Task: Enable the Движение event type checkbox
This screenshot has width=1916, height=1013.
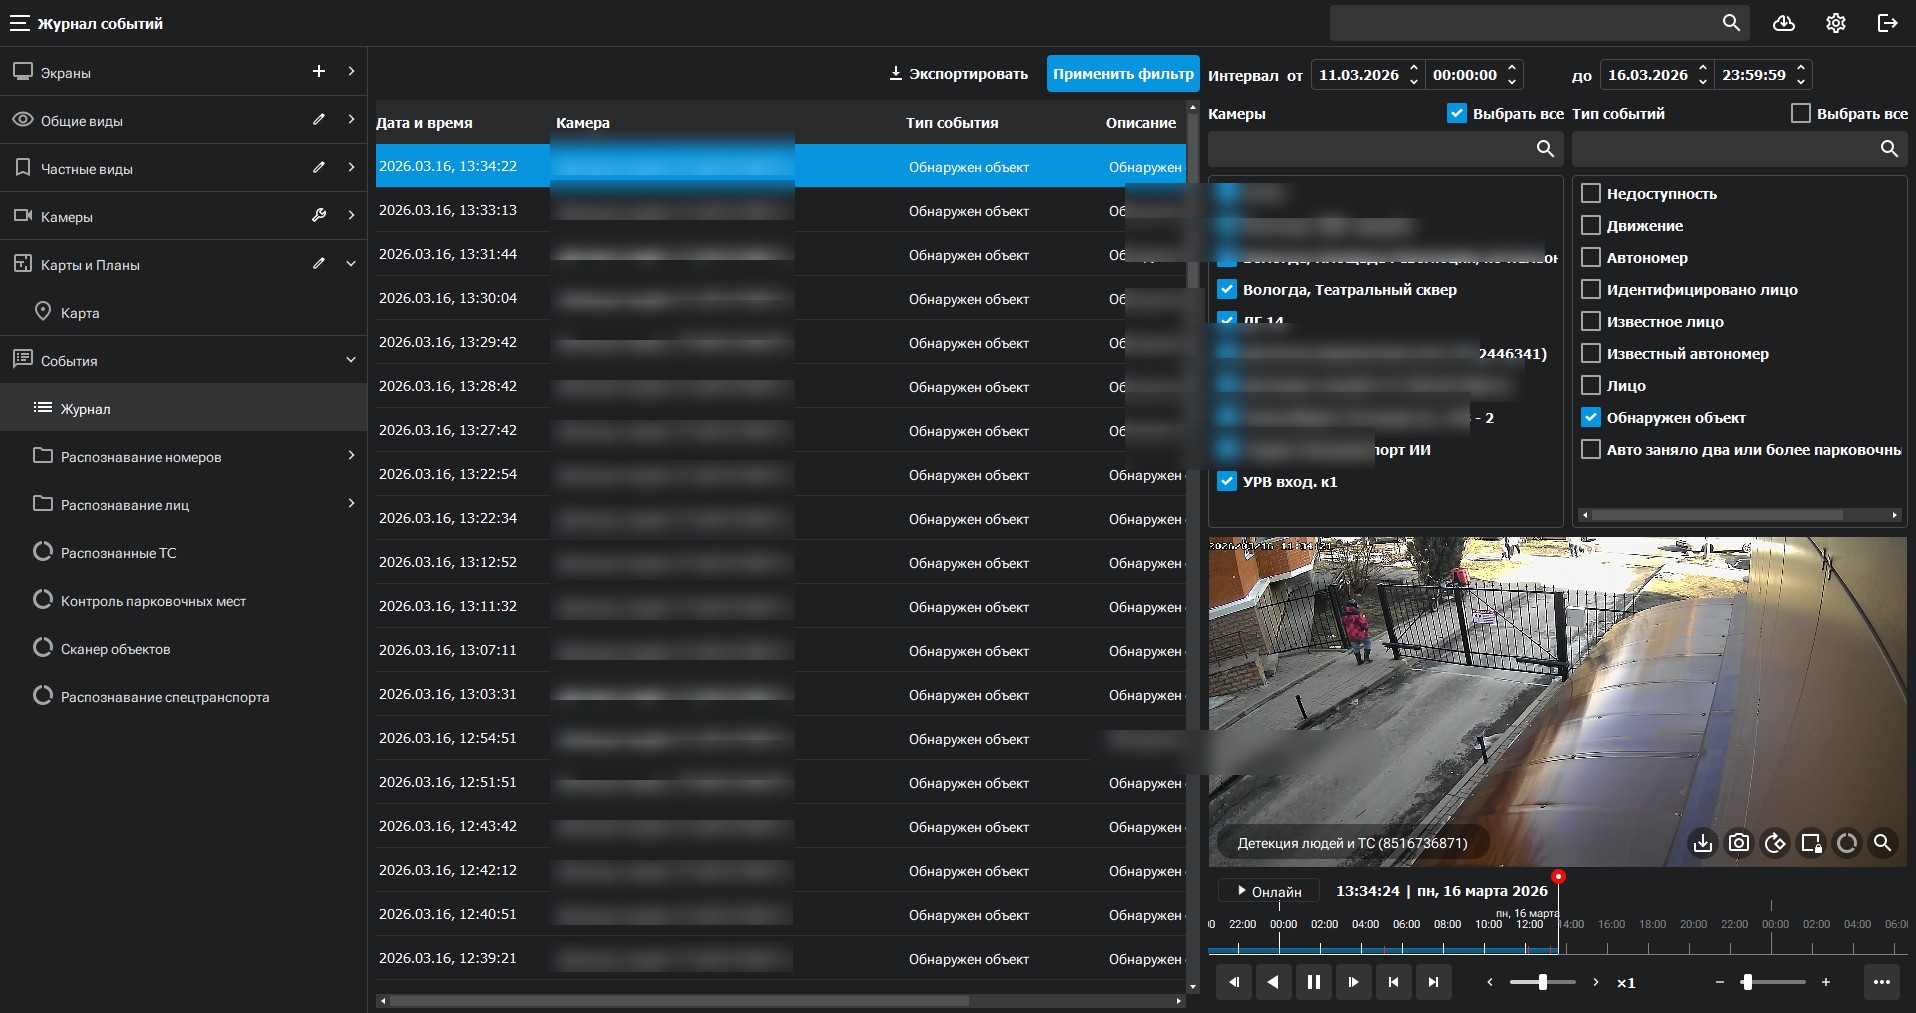Action: [x=1591, y=226]
